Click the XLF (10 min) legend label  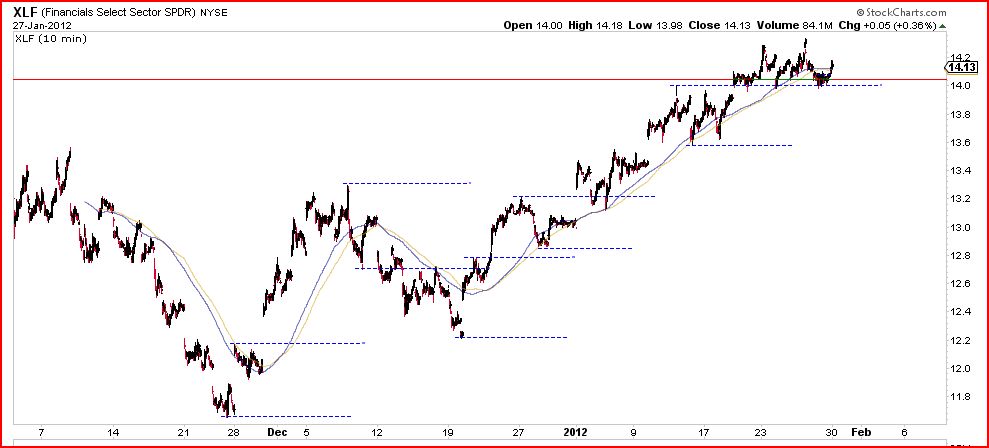pos(52,39)
